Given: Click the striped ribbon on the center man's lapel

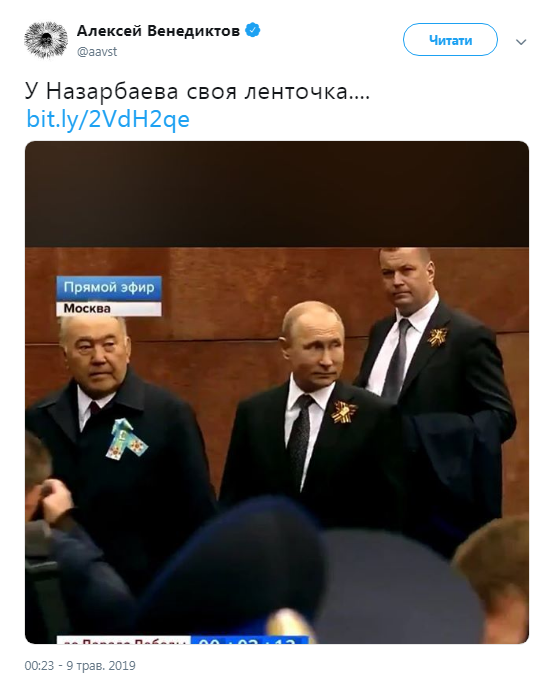Looking at the screenshot, I should coord(343,412).
